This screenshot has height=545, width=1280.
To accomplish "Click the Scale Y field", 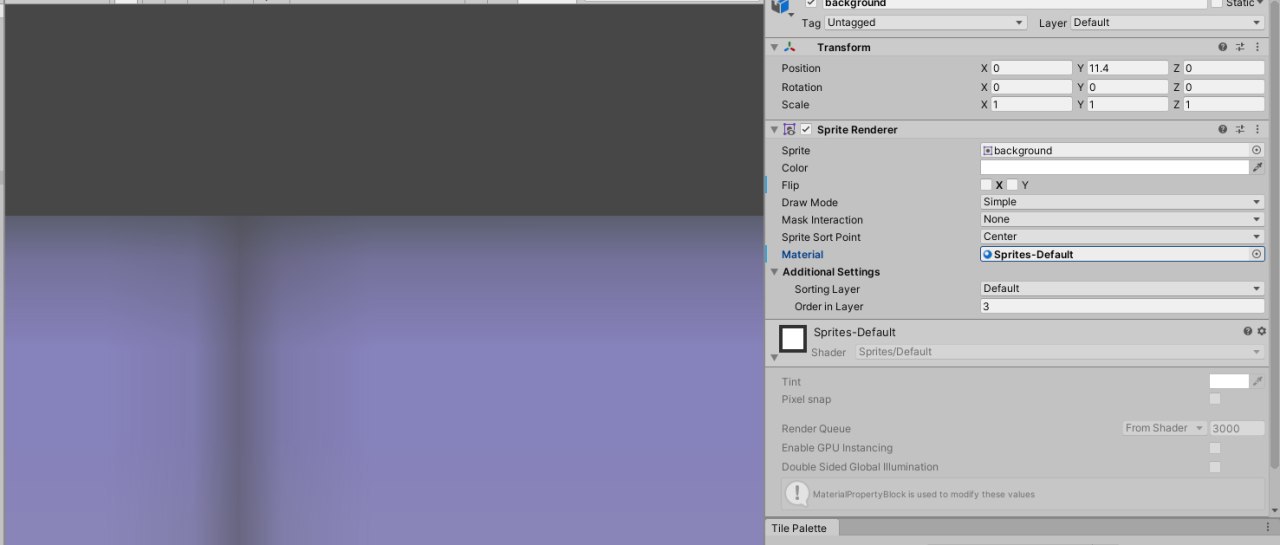I will coord(1127,104).
